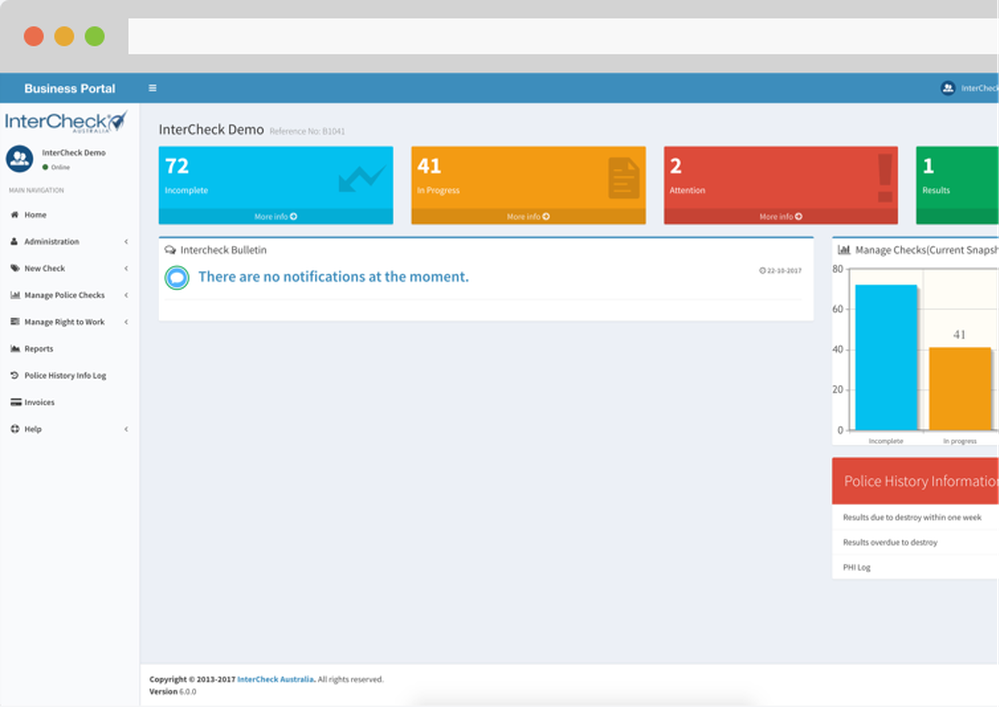Click the 'Version 6.0.0' footer text

click(173, 692)
